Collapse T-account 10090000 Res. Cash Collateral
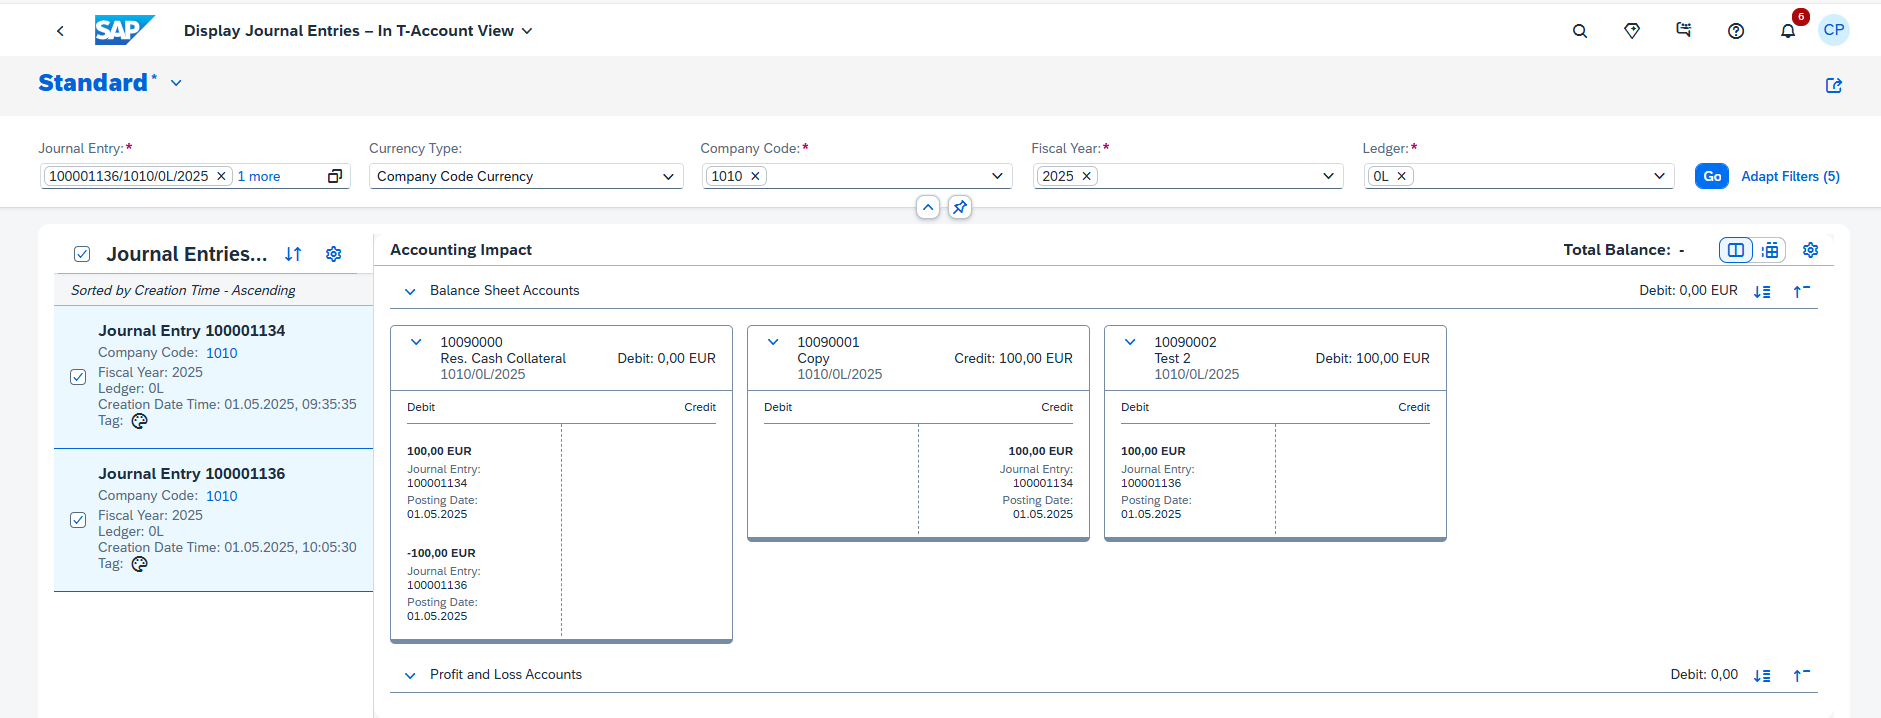Viewport: 1881px width, 718px height. [x=416, y=342]
